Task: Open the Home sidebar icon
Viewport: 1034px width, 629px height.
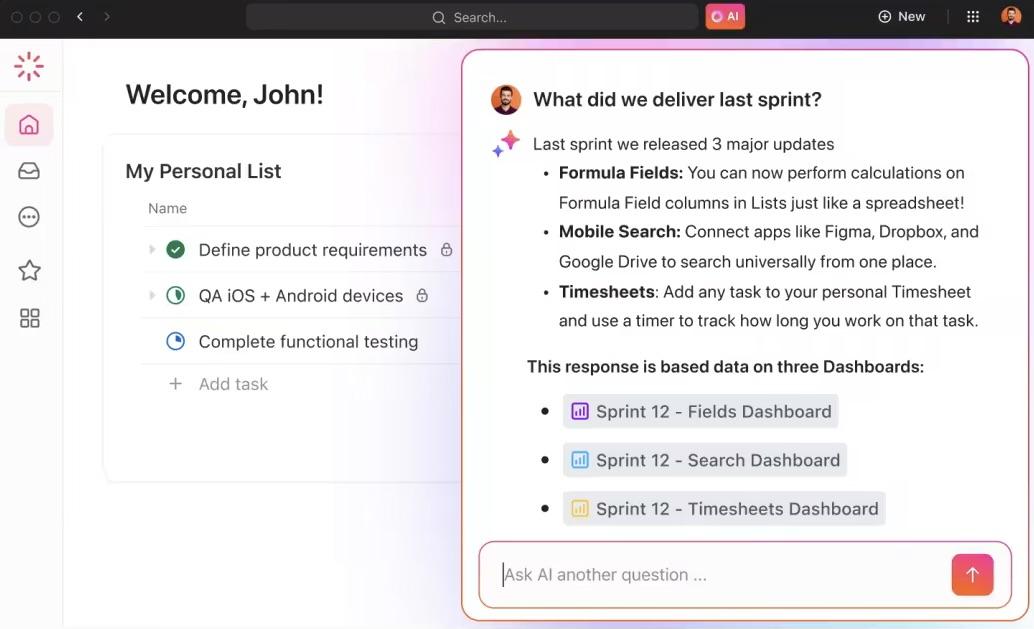Action: (29, 125)
